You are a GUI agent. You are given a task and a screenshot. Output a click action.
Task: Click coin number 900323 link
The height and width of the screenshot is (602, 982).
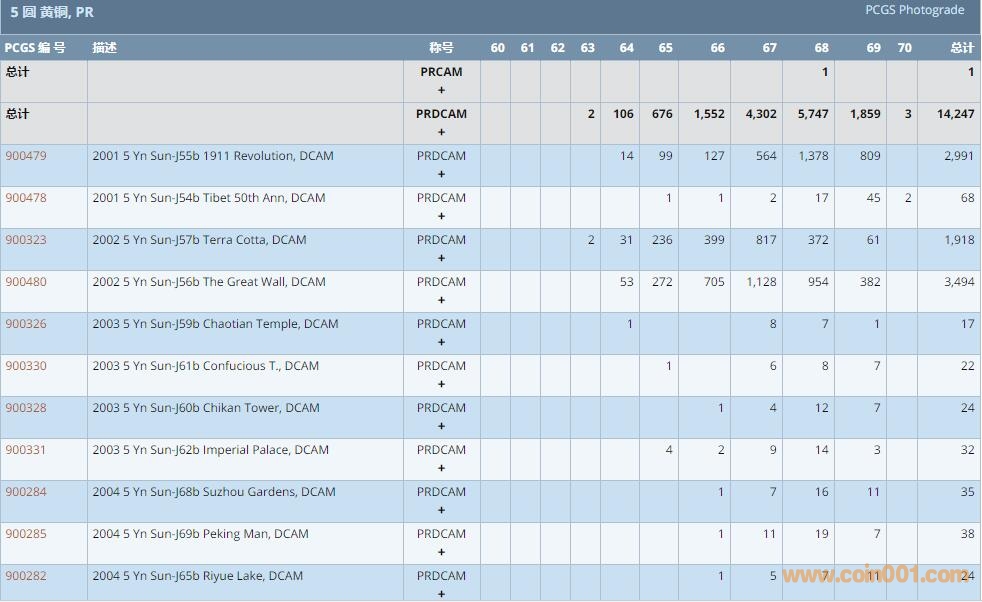click(26, 240)
